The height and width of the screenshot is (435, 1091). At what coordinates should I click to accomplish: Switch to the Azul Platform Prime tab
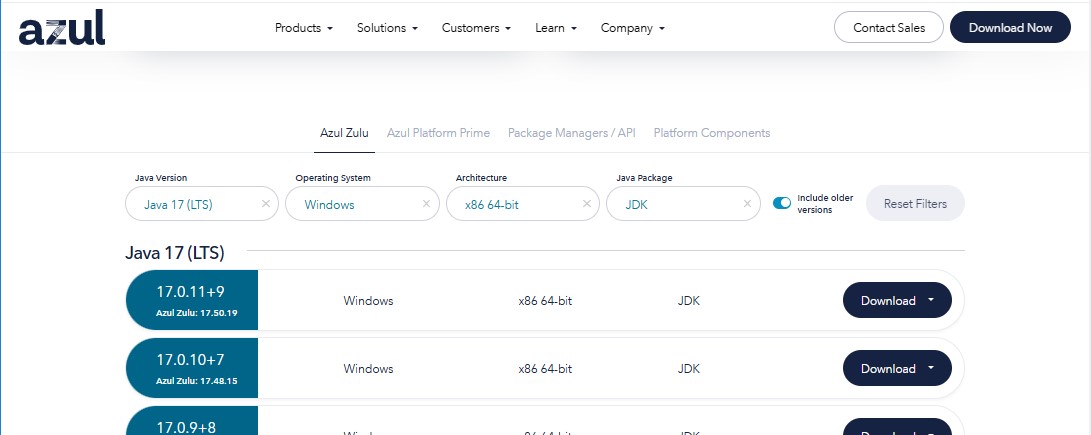point(438,133)
